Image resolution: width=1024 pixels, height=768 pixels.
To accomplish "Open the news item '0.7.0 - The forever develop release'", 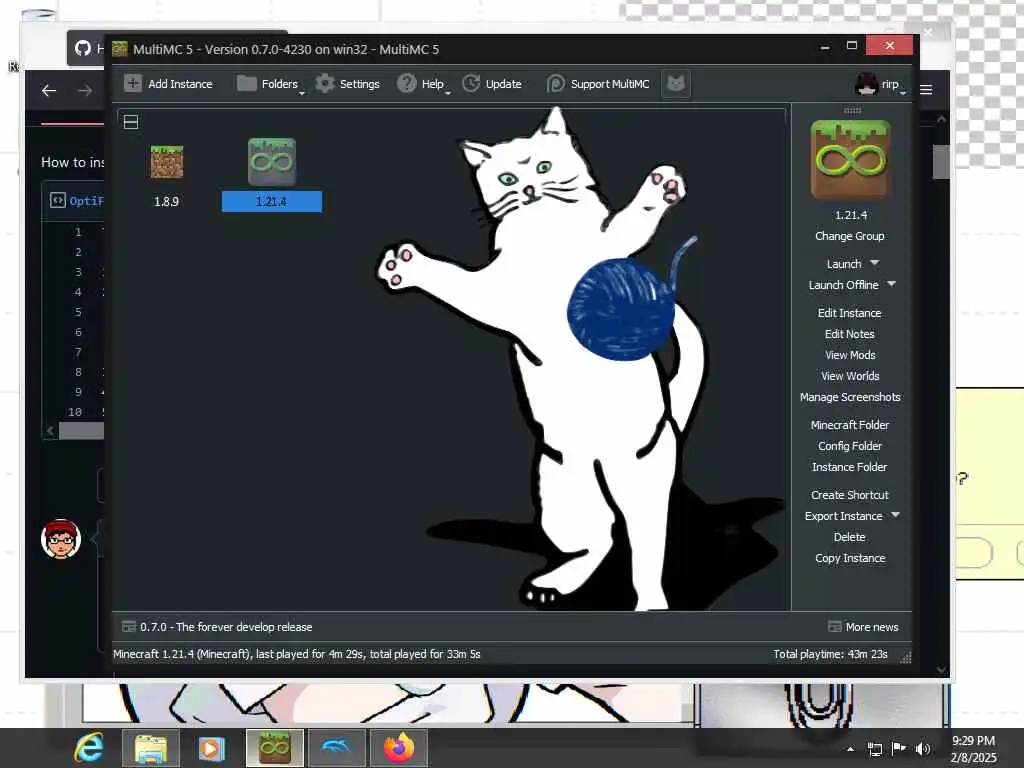I will click(x=217, y=627).
